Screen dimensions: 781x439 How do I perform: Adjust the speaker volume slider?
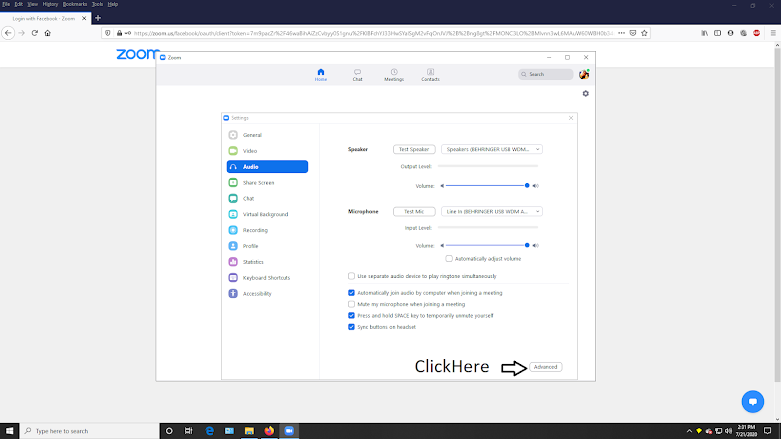click(x=487, y=185)
